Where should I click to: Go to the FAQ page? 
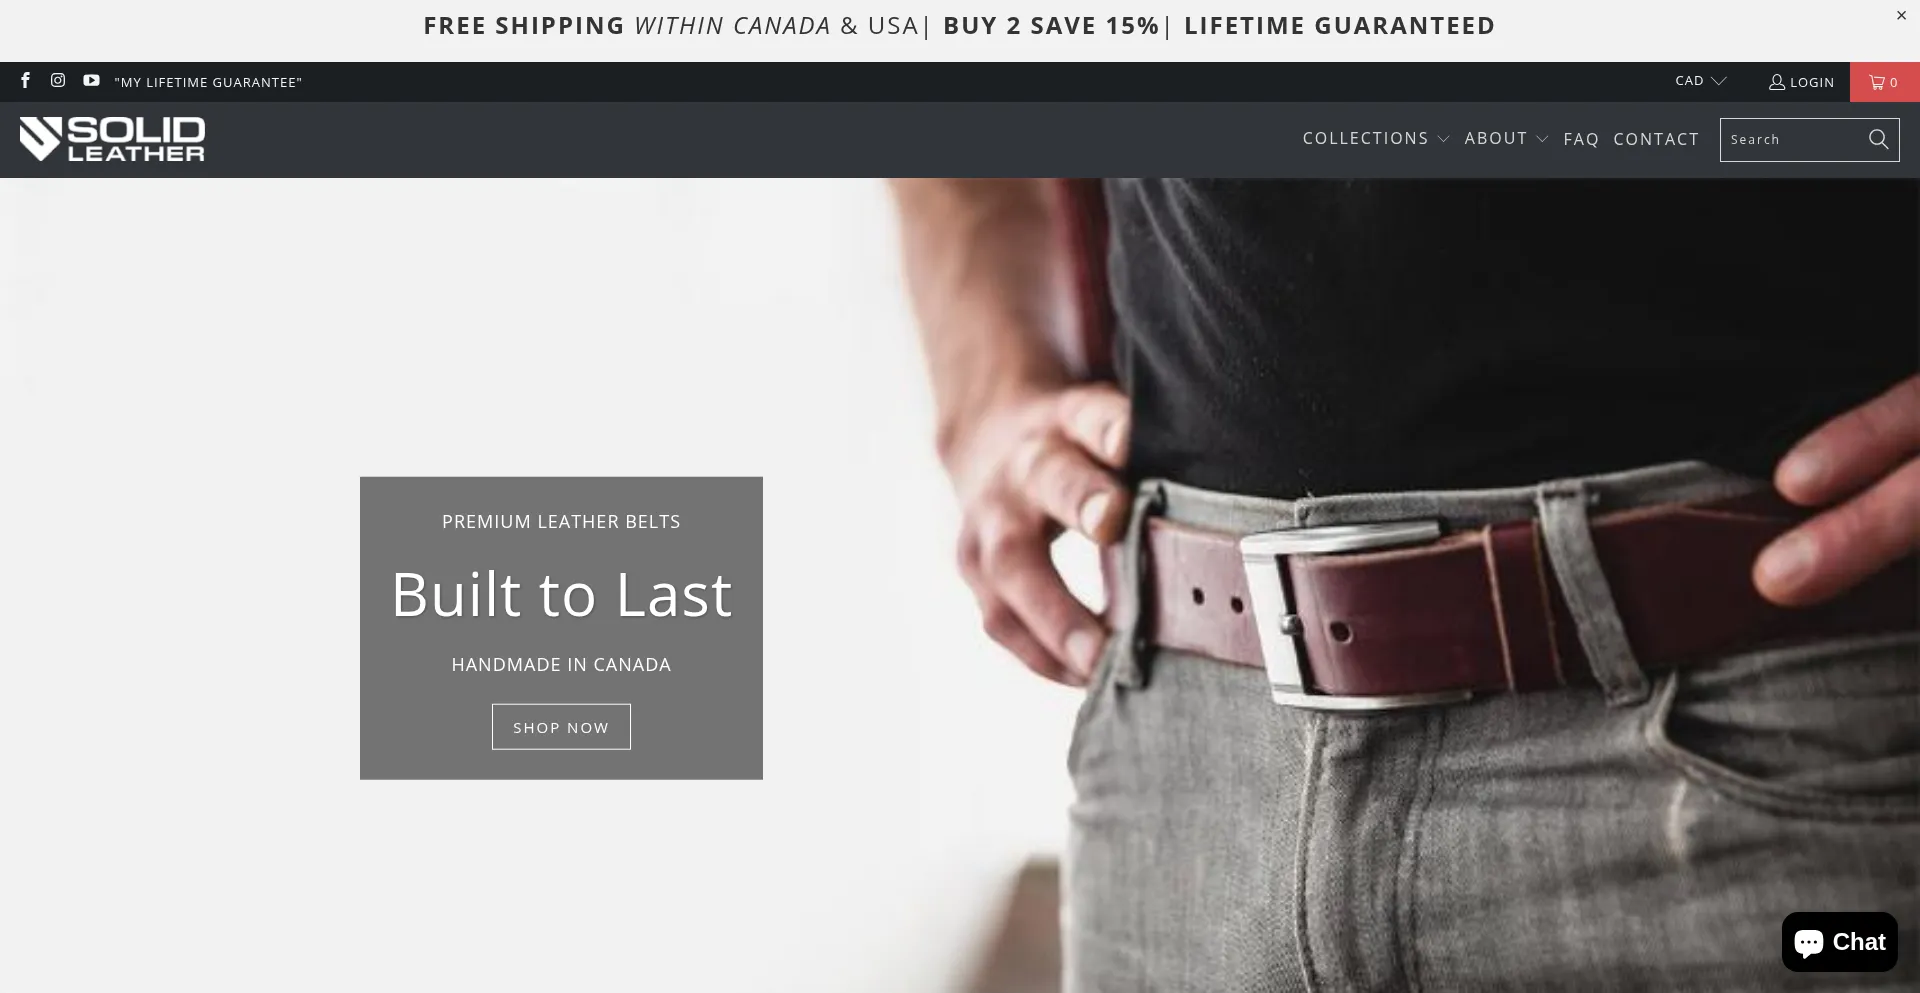[1581, 140]
